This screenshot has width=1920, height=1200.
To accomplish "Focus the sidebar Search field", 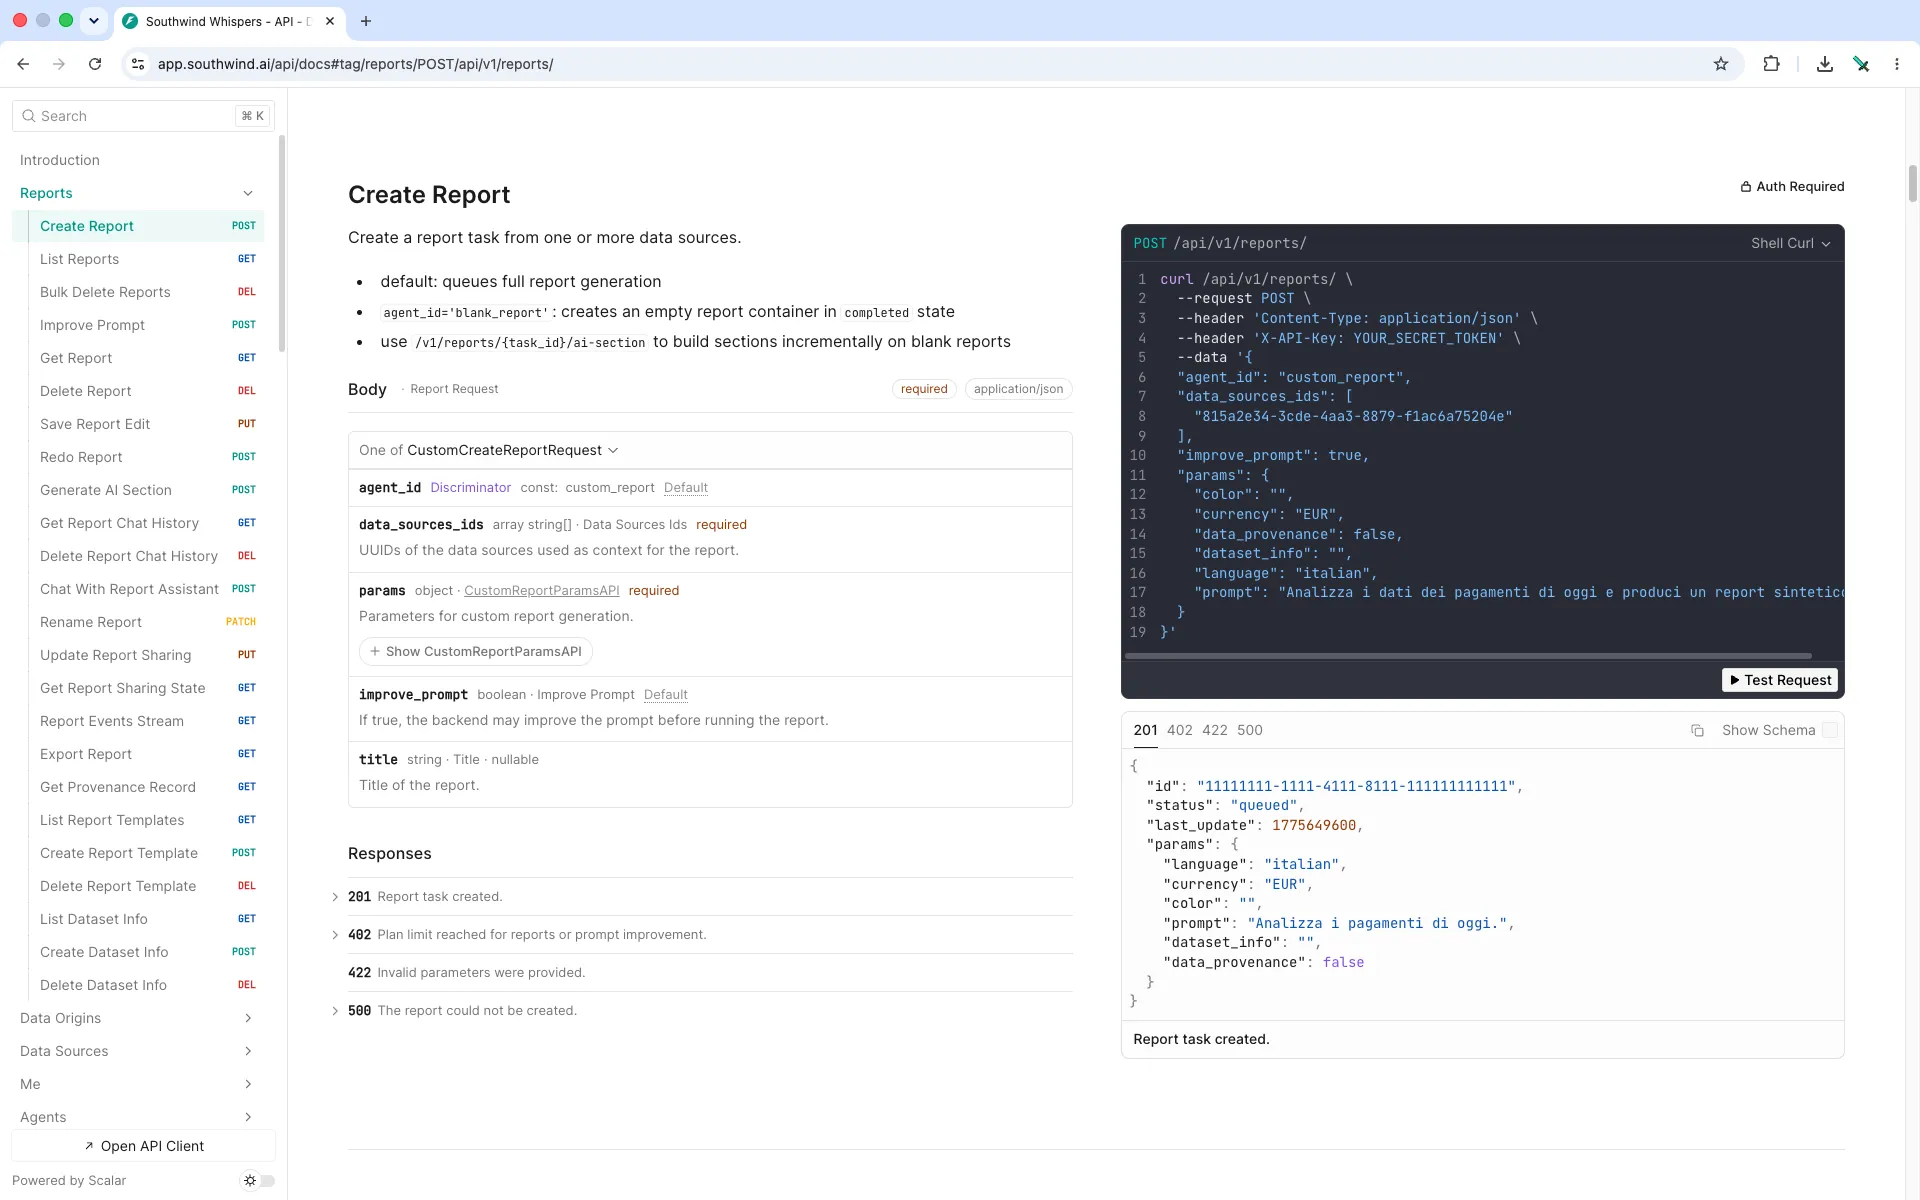I will pyautogui.click(x=143, y=116).
